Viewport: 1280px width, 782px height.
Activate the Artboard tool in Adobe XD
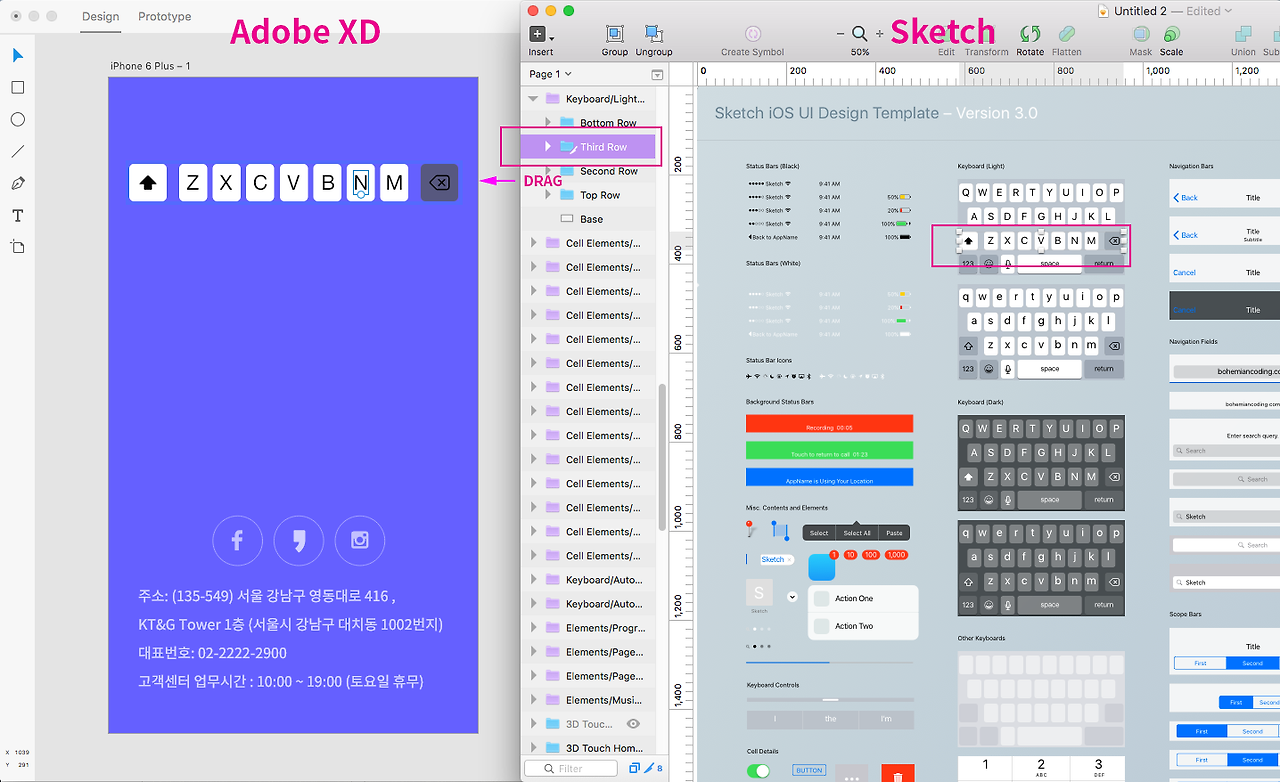[x=18, y=246]
